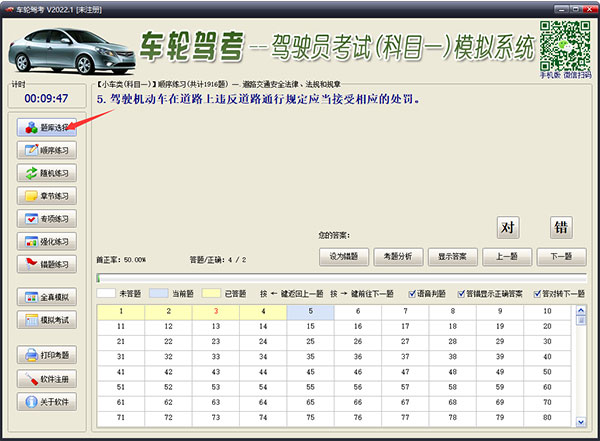This screenshot has width=600, height=441.
Task: Click 打印考题 print questions
Action: point(47,355)
